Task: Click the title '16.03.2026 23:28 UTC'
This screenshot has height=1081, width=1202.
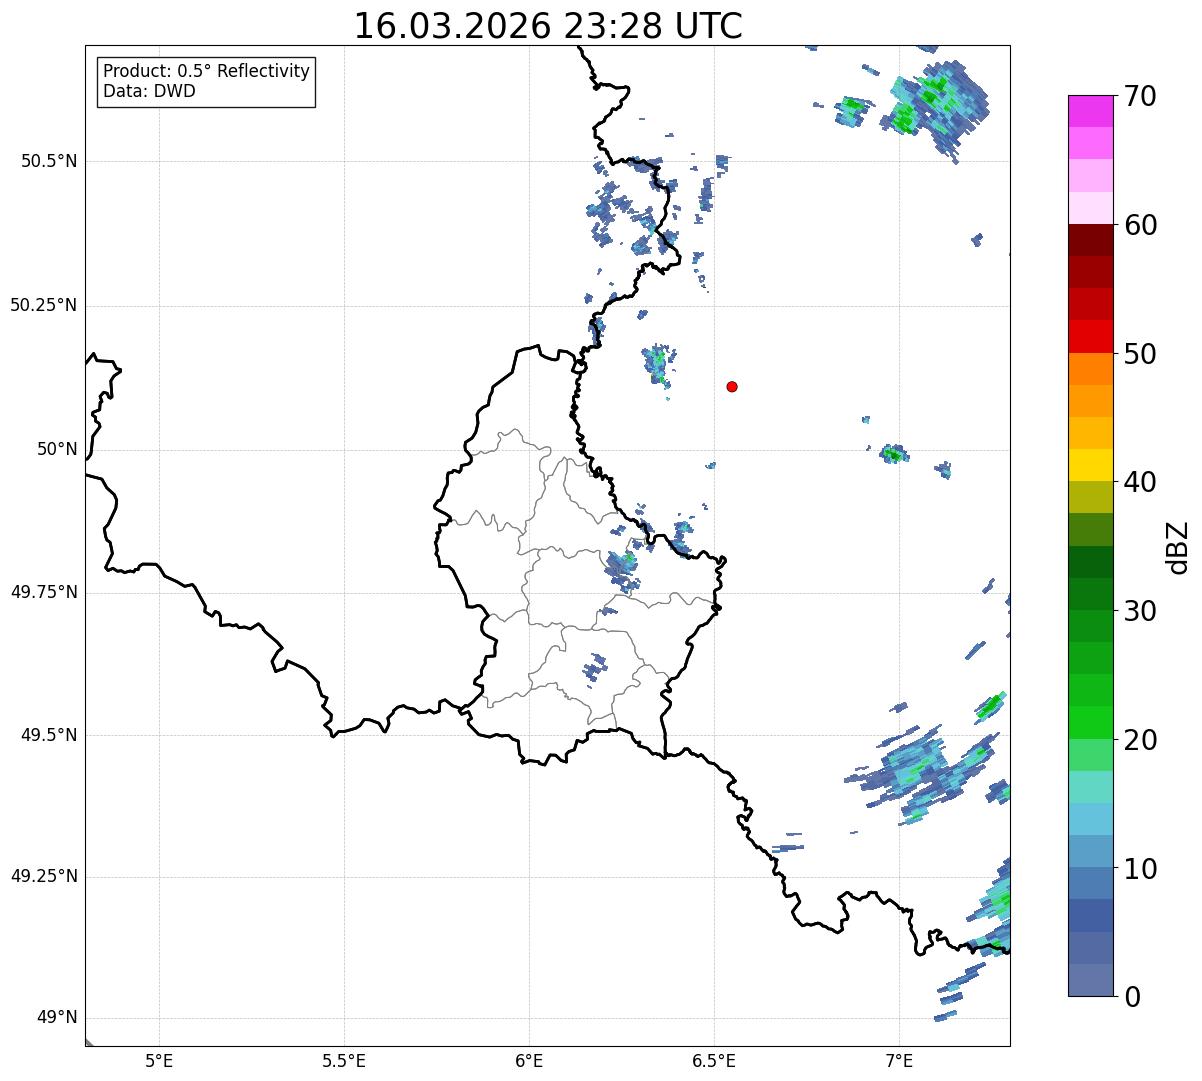Action: pos(548,25)
